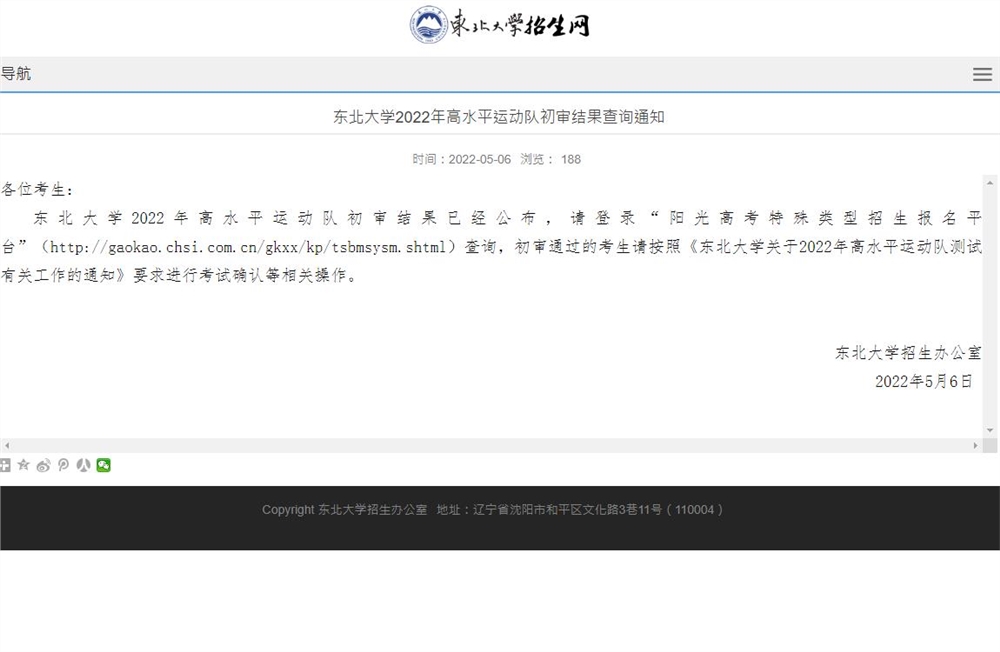The height and width of the screenshot is (652, 1000).
Task: Click the footer Copyright 东北大学招生办公室 text
Action: 344,510
